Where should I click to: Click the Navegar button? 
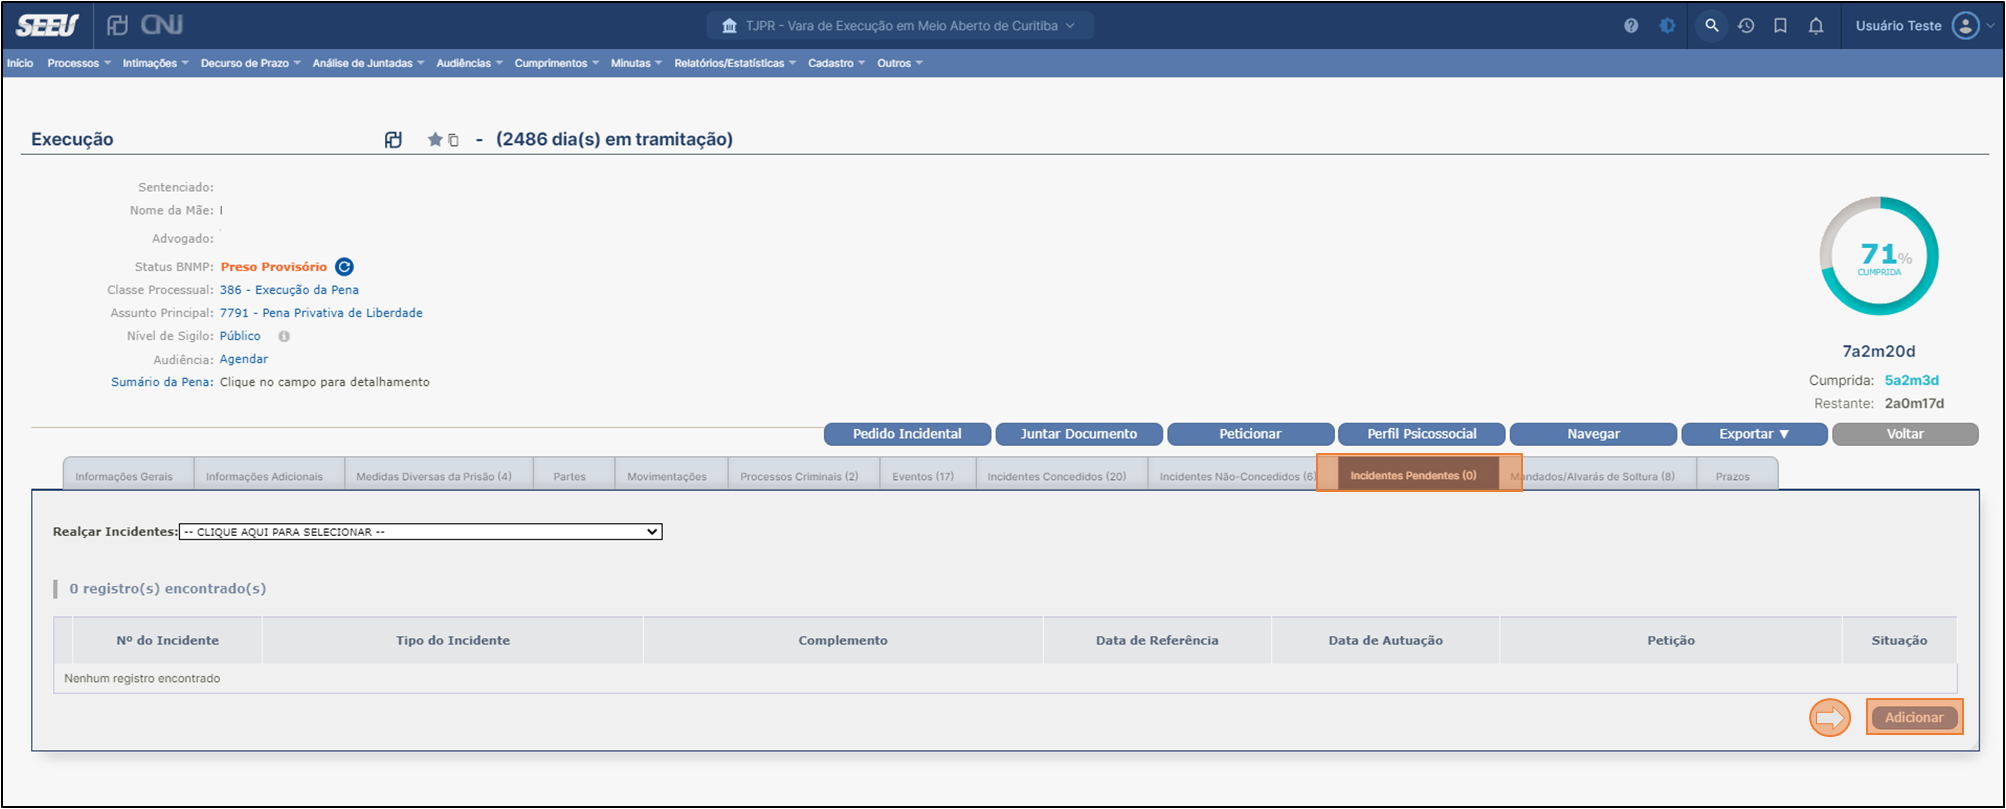pyautogui.click(x=1593, y=434)
